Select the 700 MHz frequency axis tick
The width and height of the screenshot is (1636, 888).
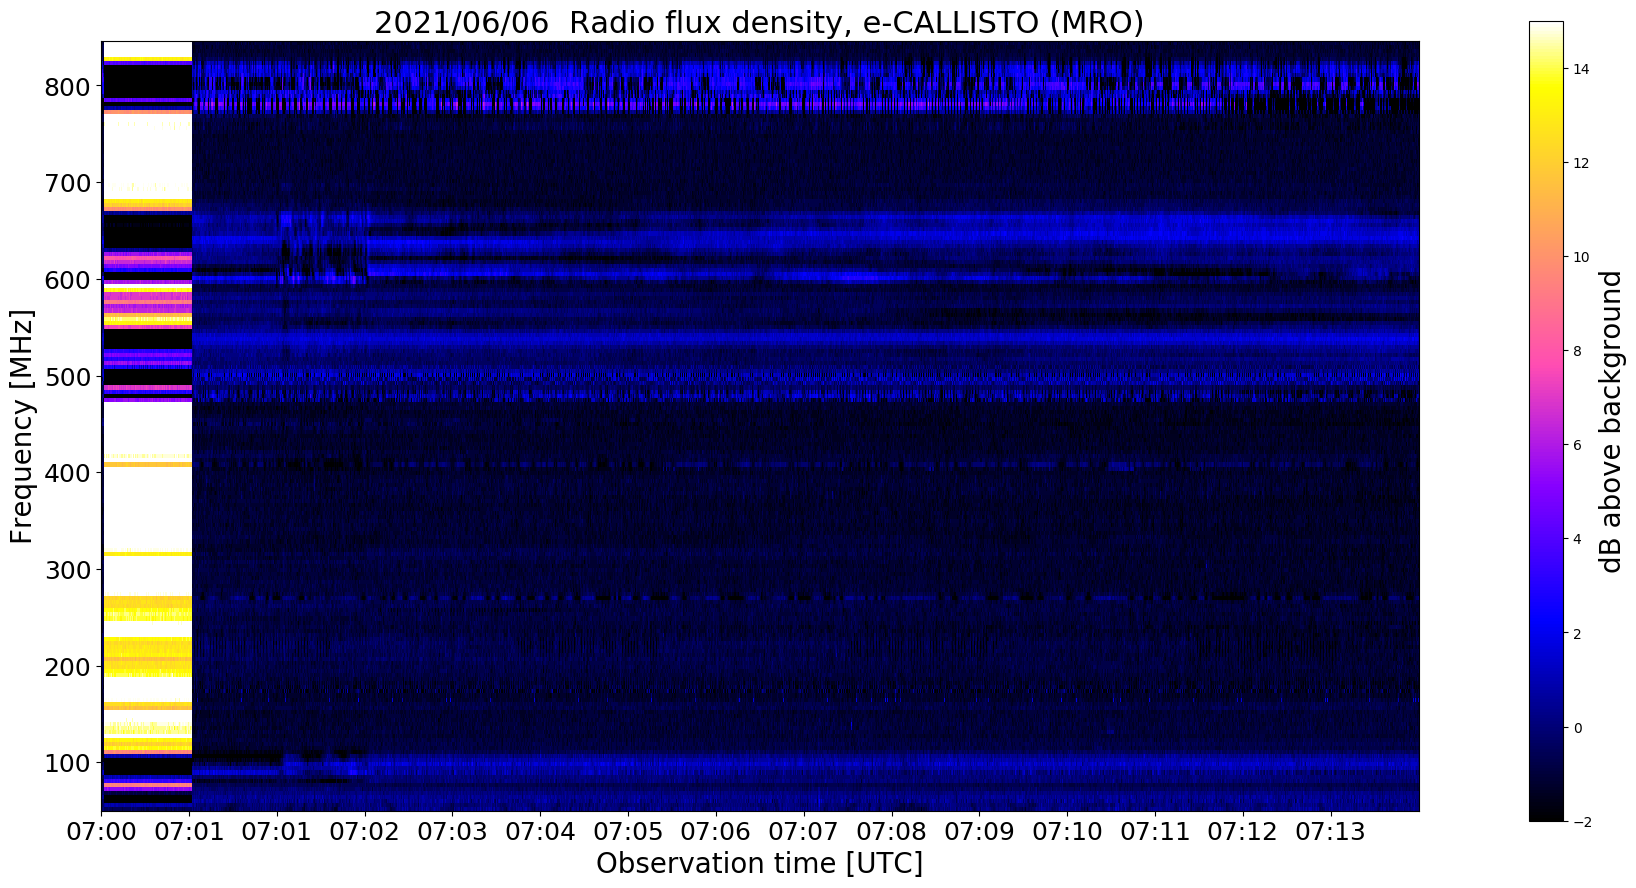pyautogui.click(x=69, y=184)
